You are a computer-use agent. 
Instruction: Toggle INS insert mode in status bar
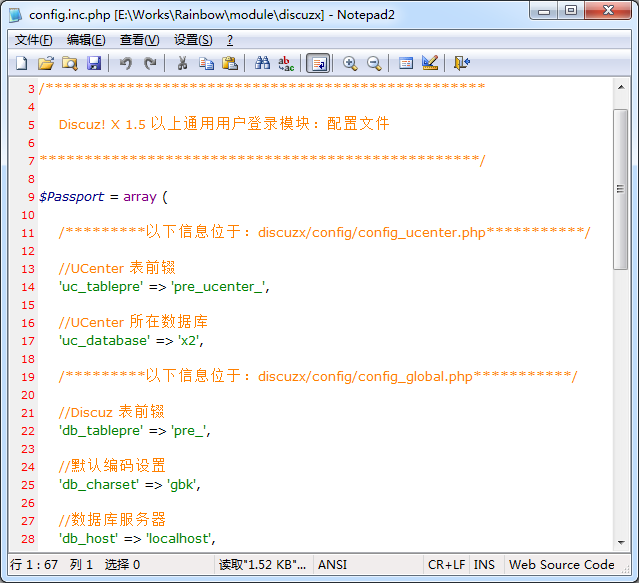coord(484,565)
